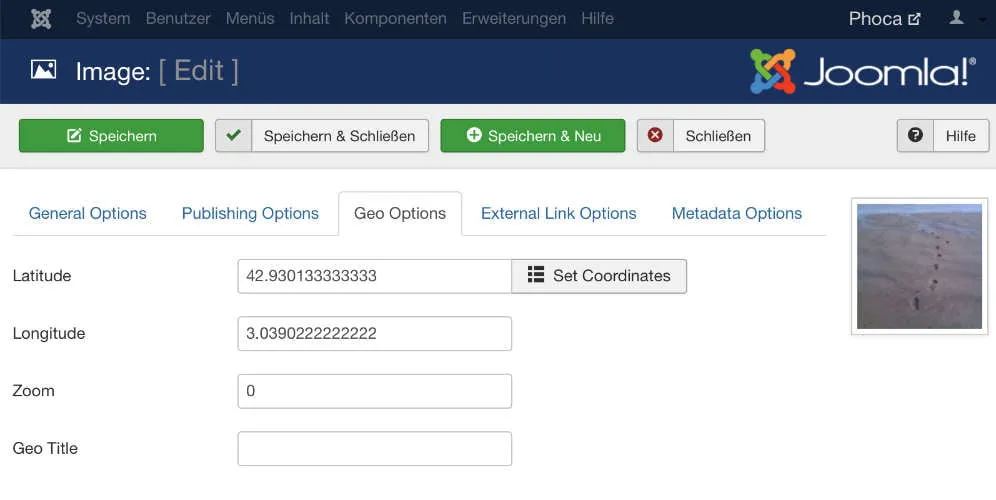Switch to Publishing Options tab
Screen dimensions: 996x500
[250, 213]
